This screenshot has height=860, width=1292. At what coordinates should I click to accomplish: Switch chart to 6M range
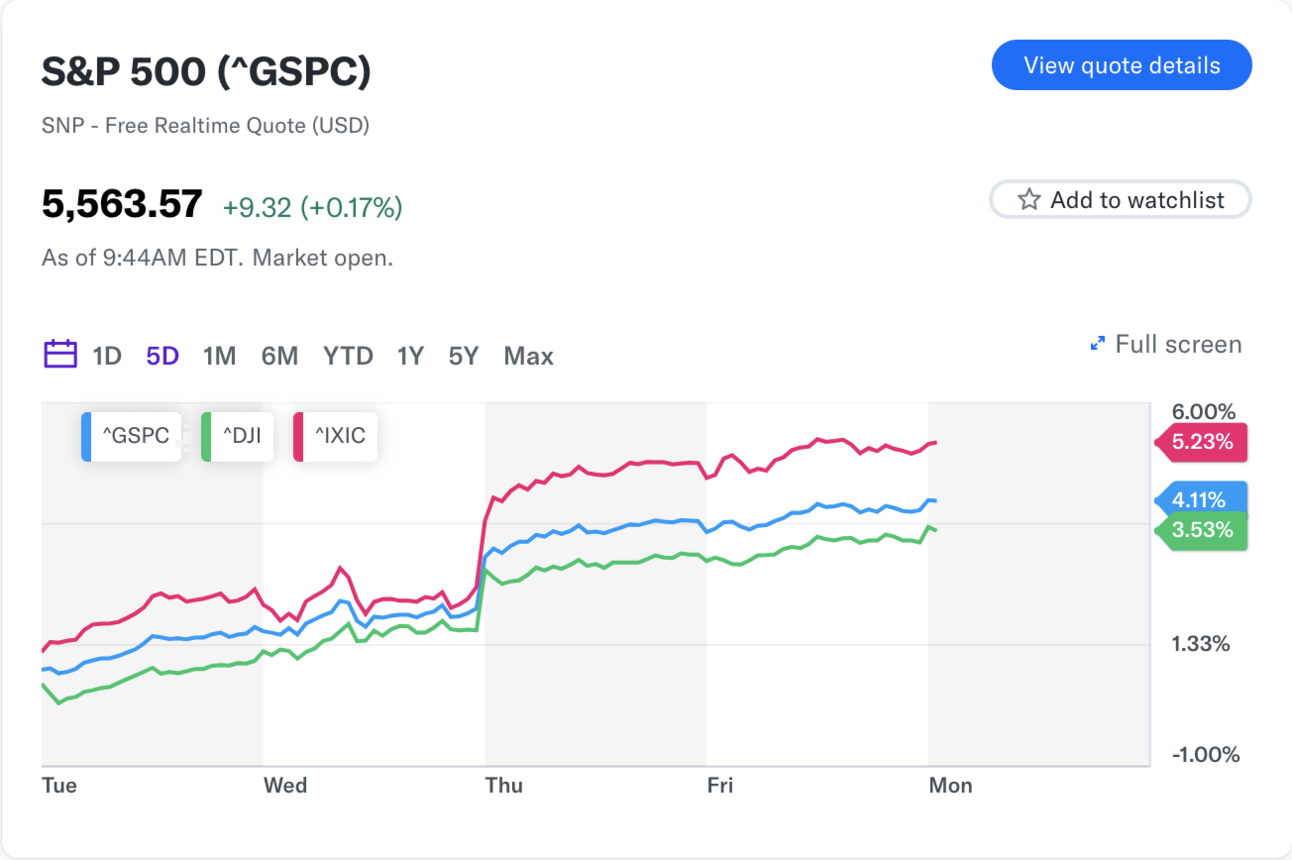coord(280,356)
